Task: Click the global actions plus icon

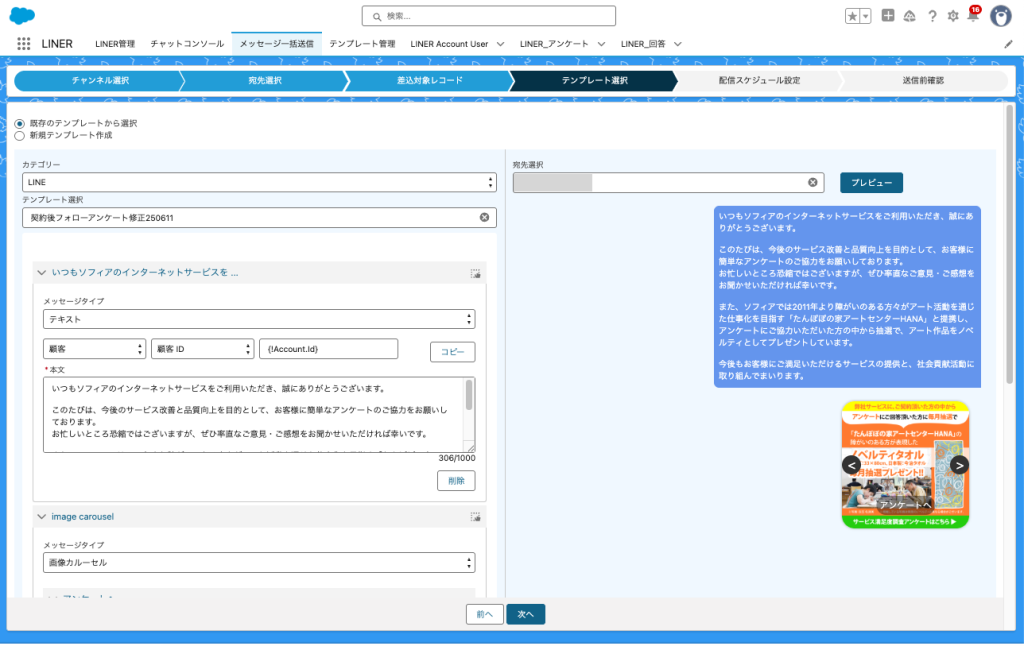Action: pos(888,16)
